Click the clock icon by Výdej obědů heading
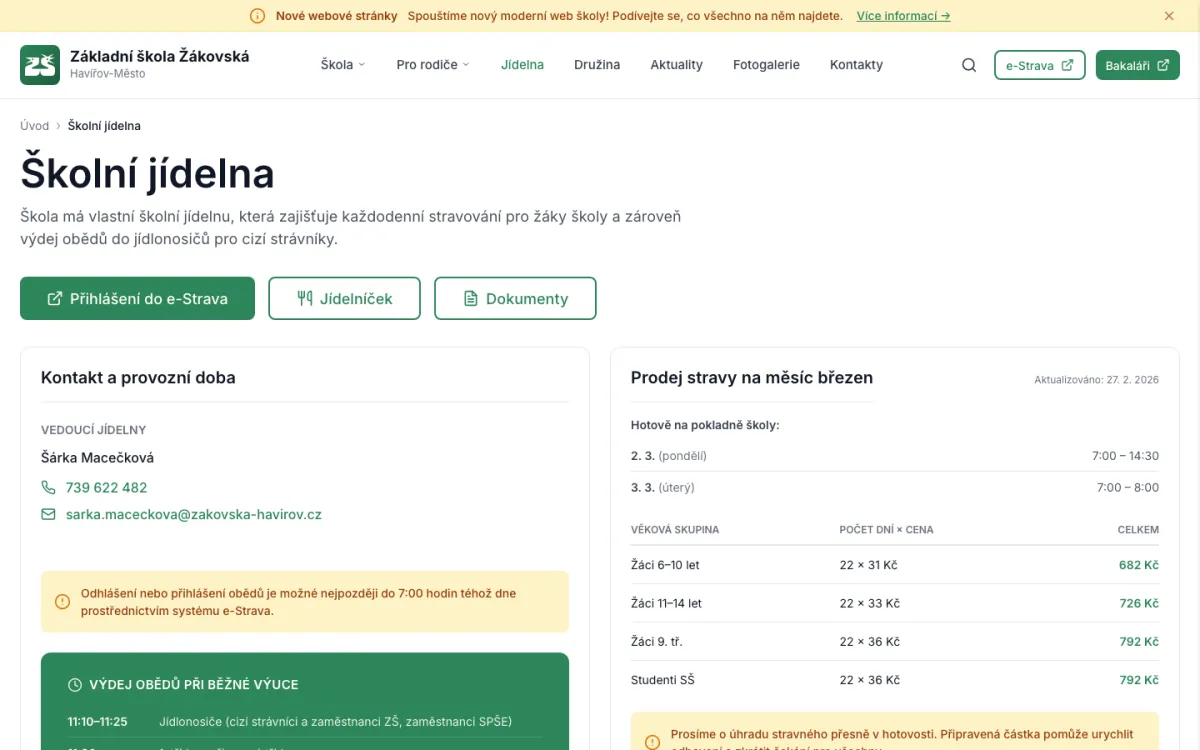The height and width of the screenshot is (750, 1200). coord(75,685)
